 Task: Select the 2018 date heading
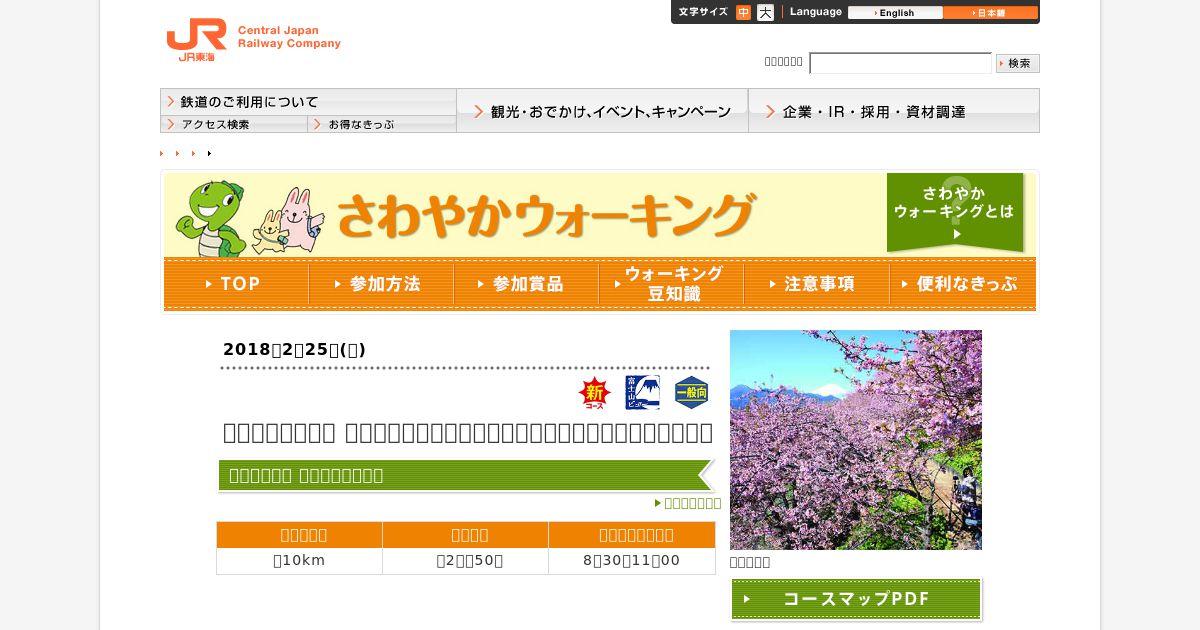[294, 349]
